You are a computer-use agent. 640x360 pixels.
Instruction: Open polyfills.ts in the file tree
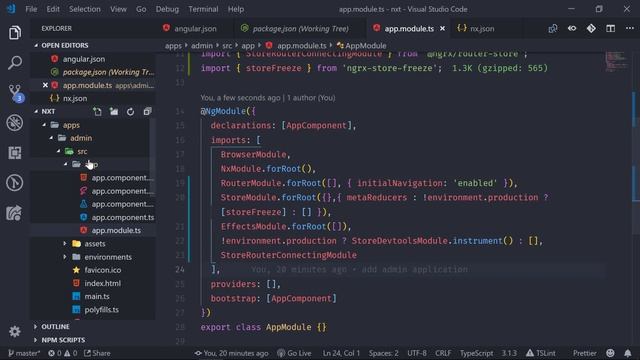pos(101,310)
